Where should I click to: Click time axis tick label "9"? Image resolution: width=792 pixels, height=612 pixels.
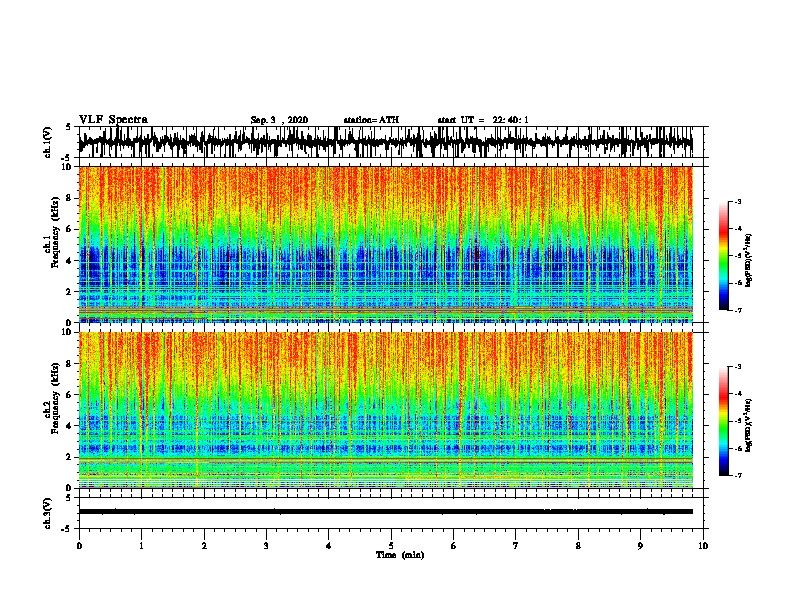click(640, 546)
